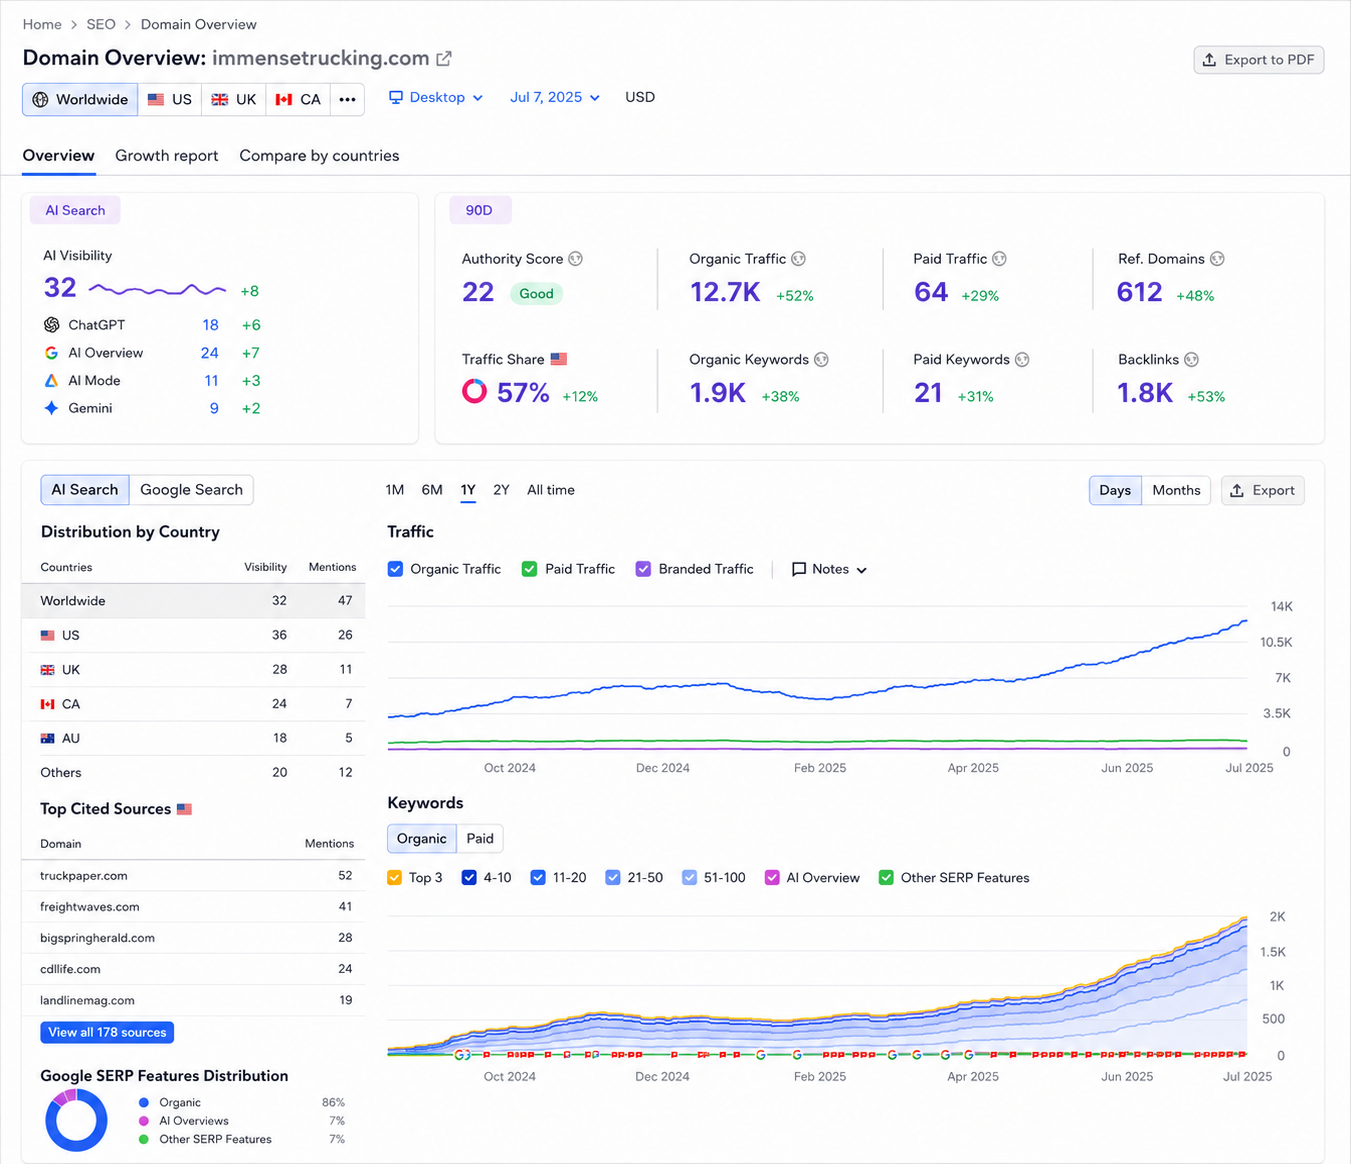Click info icon next to Paid Keywords
The image size is (1351, 1164).
tap(1022, 360)
